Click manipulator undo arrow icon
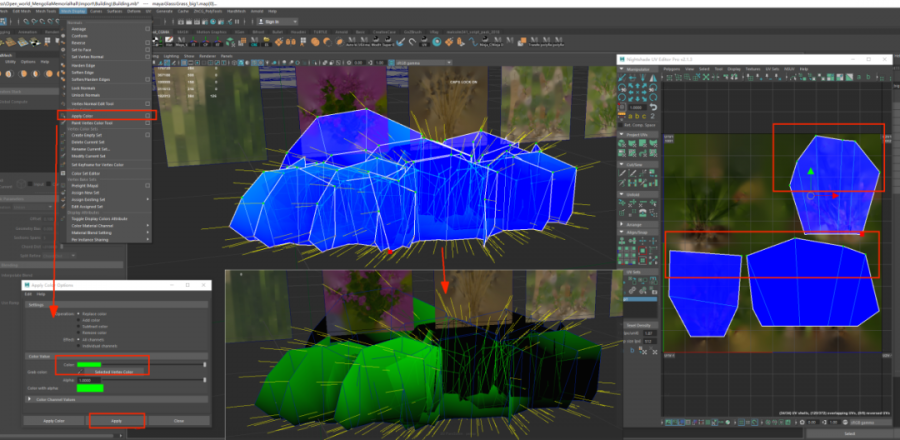 654,108
